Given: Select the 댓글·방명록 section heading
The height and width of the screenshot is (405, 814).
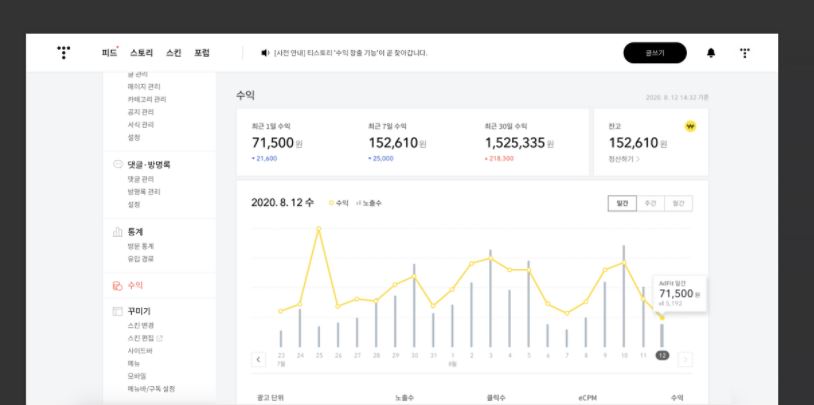Looking at the screenshot, I should pyautogui.click(x=149, y=165).
